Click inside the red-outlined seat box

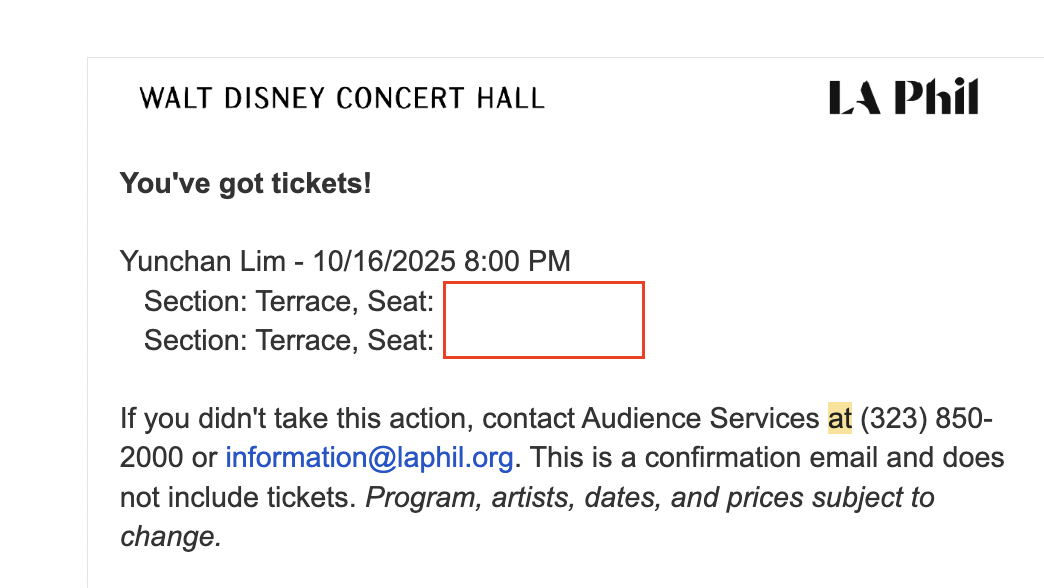pos(543,320)
